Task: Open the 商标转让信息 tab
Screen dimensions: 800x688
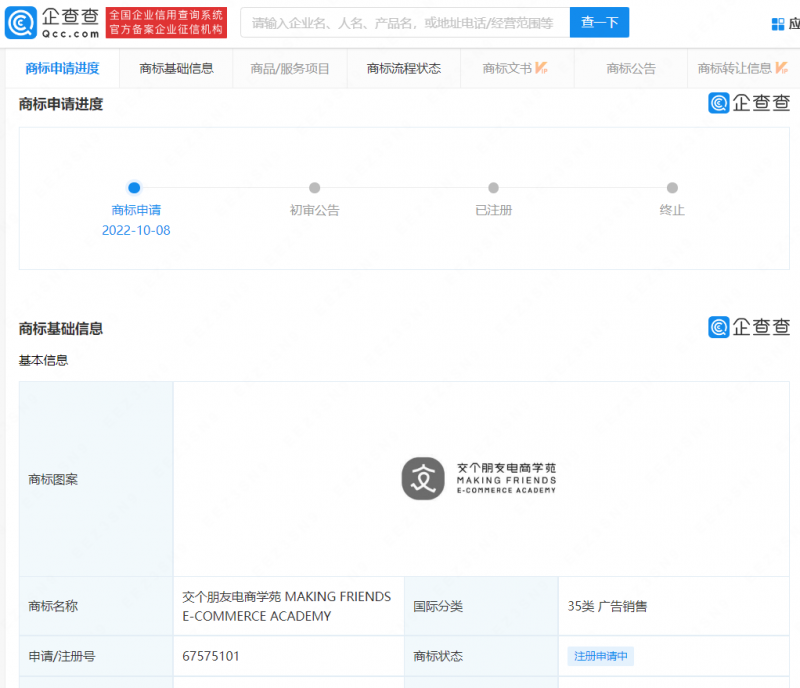Action: (x=744, y=68)
